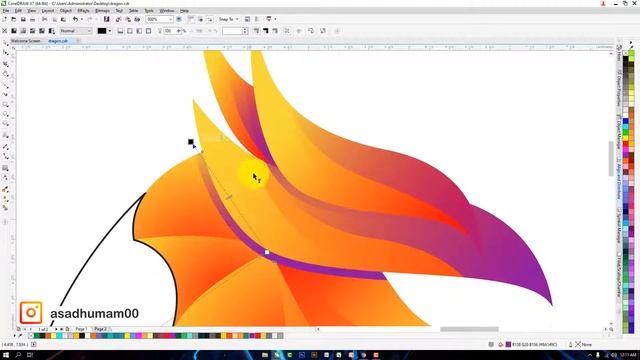The height and width of the screenshot is (360, 640).
Task: Click the Page 1 tab
Action: click(x=81, y=329)
